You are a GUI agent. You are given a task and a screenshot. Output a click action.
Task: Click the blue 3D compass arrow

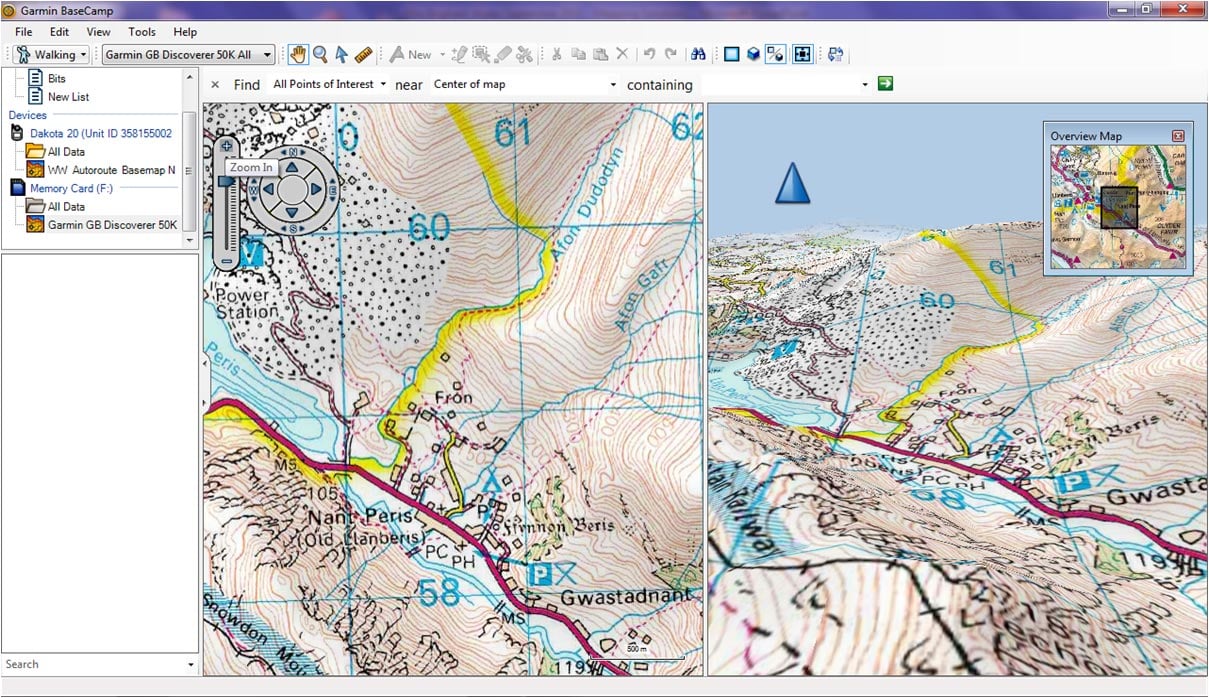click(792, 183)
